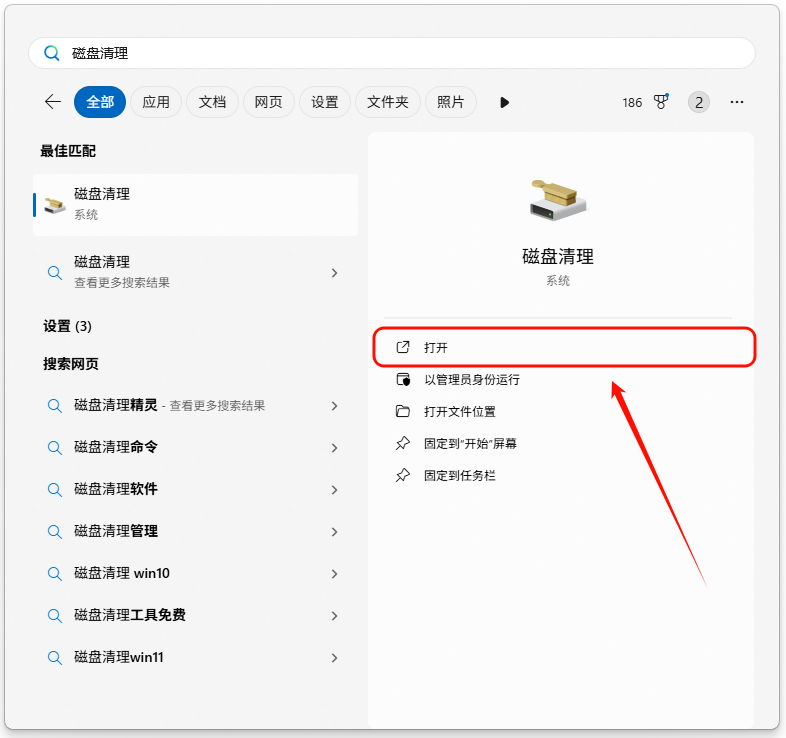The height and width of the screenshot is (738, 786).
Task: Open web suggestion 磁盘清理命令
Action: click(195, 447)
